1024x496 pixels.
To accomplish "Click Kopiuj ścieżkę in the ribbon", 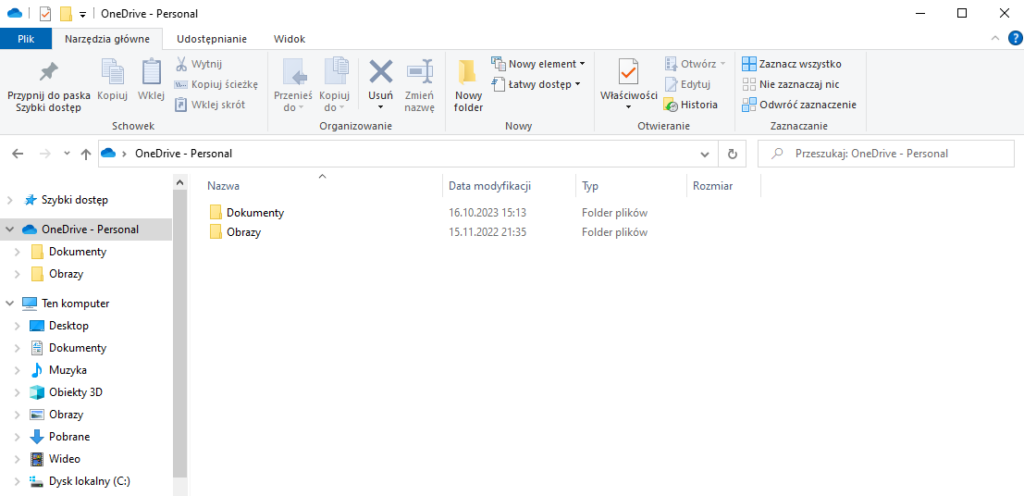I will [216, 84].
